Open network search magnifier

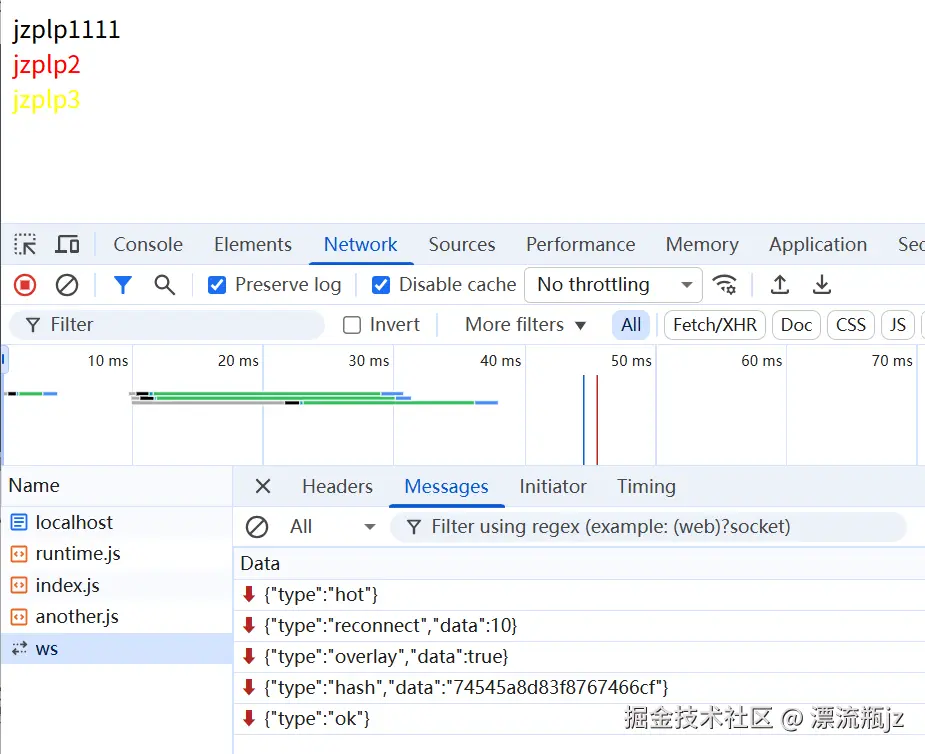coord(165,285)
